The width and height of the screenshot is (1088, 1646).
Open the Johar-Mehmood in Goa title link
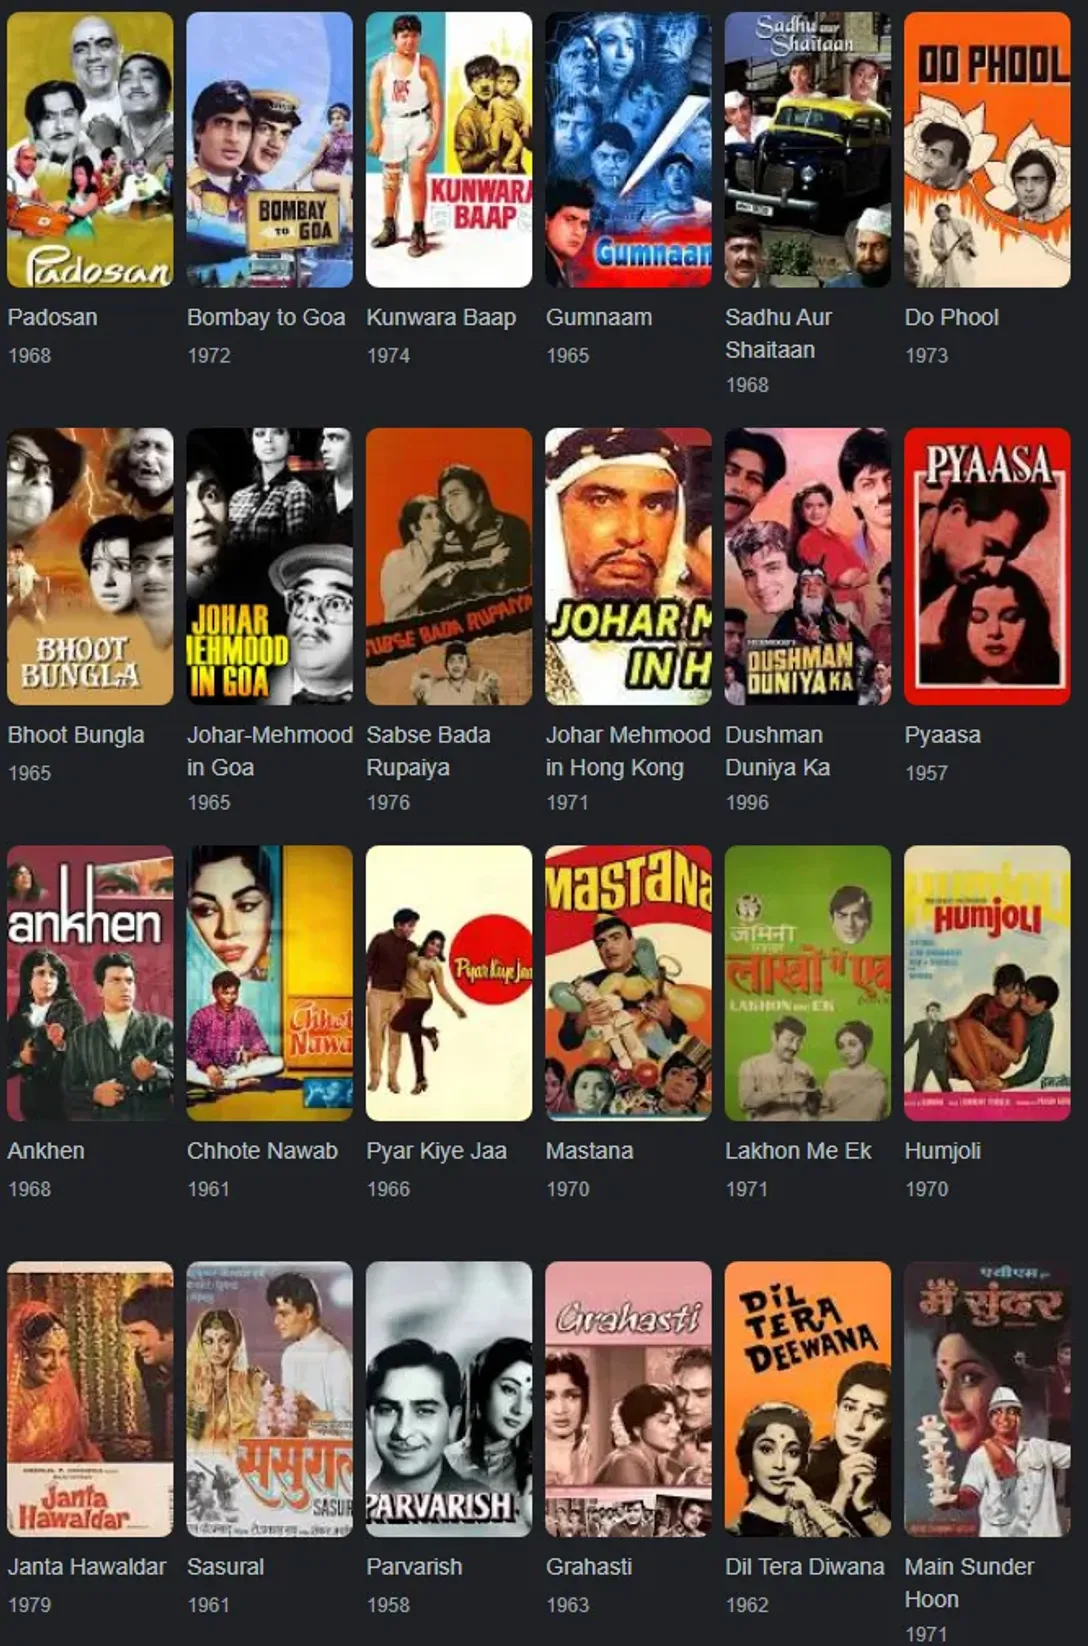(270, 751)
